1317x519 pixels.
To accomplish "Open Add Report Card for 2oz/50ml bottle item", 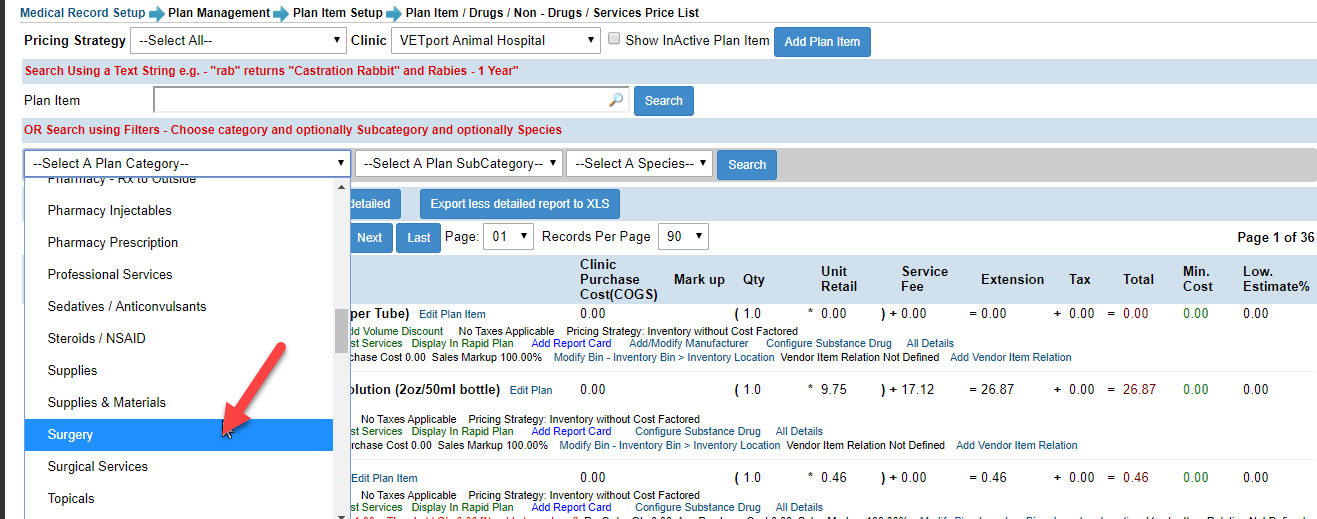I will [x=571, y=431].
